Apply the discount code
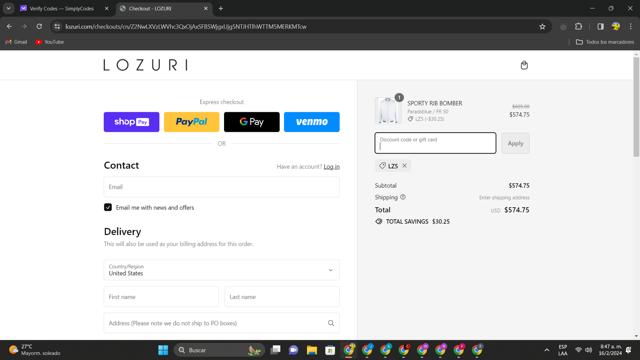Image resolution: width=640 pixels, height=360 pixels. [516, 143]
